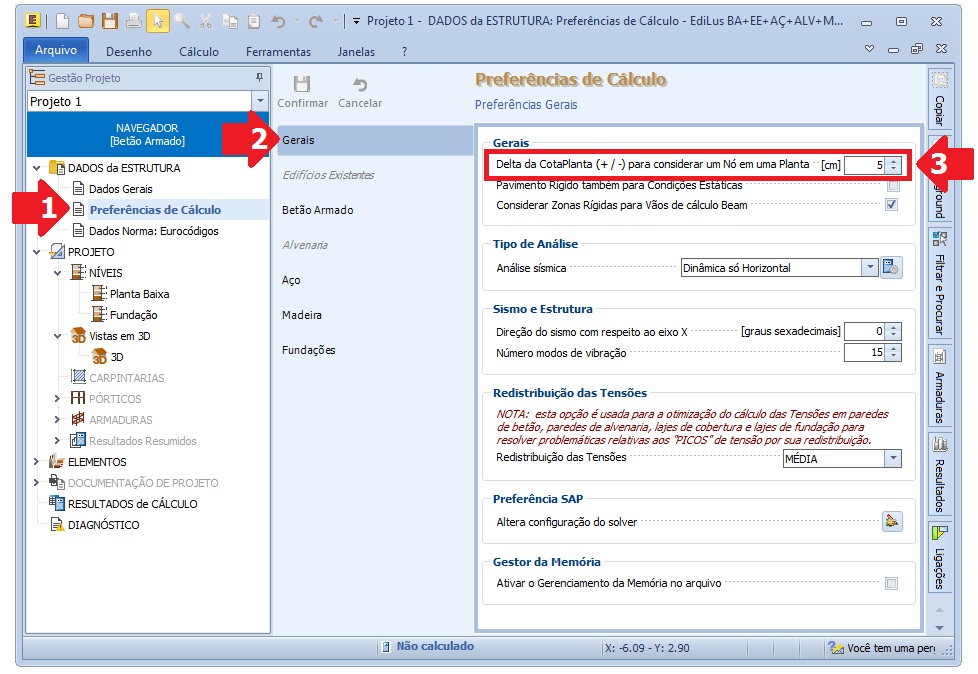
Task: Click the undo arrow icon
Action: point(278,21)
